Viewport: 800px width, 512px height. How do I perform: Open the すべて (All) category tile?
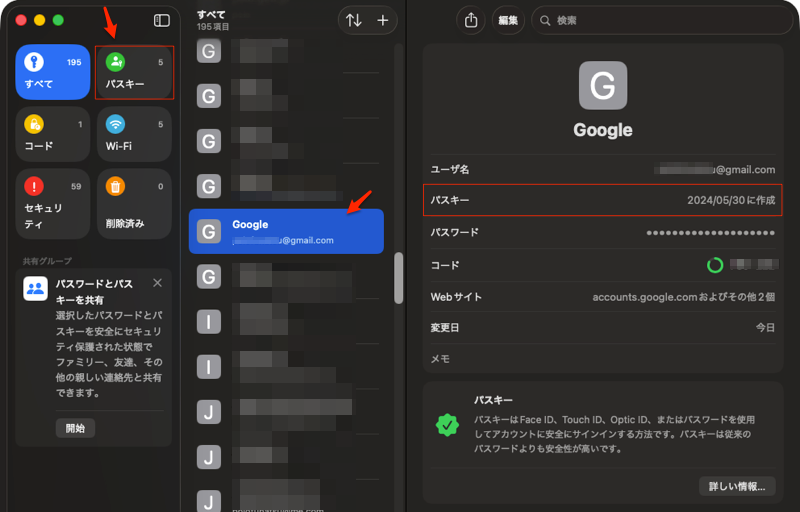(x=53, y=72)
